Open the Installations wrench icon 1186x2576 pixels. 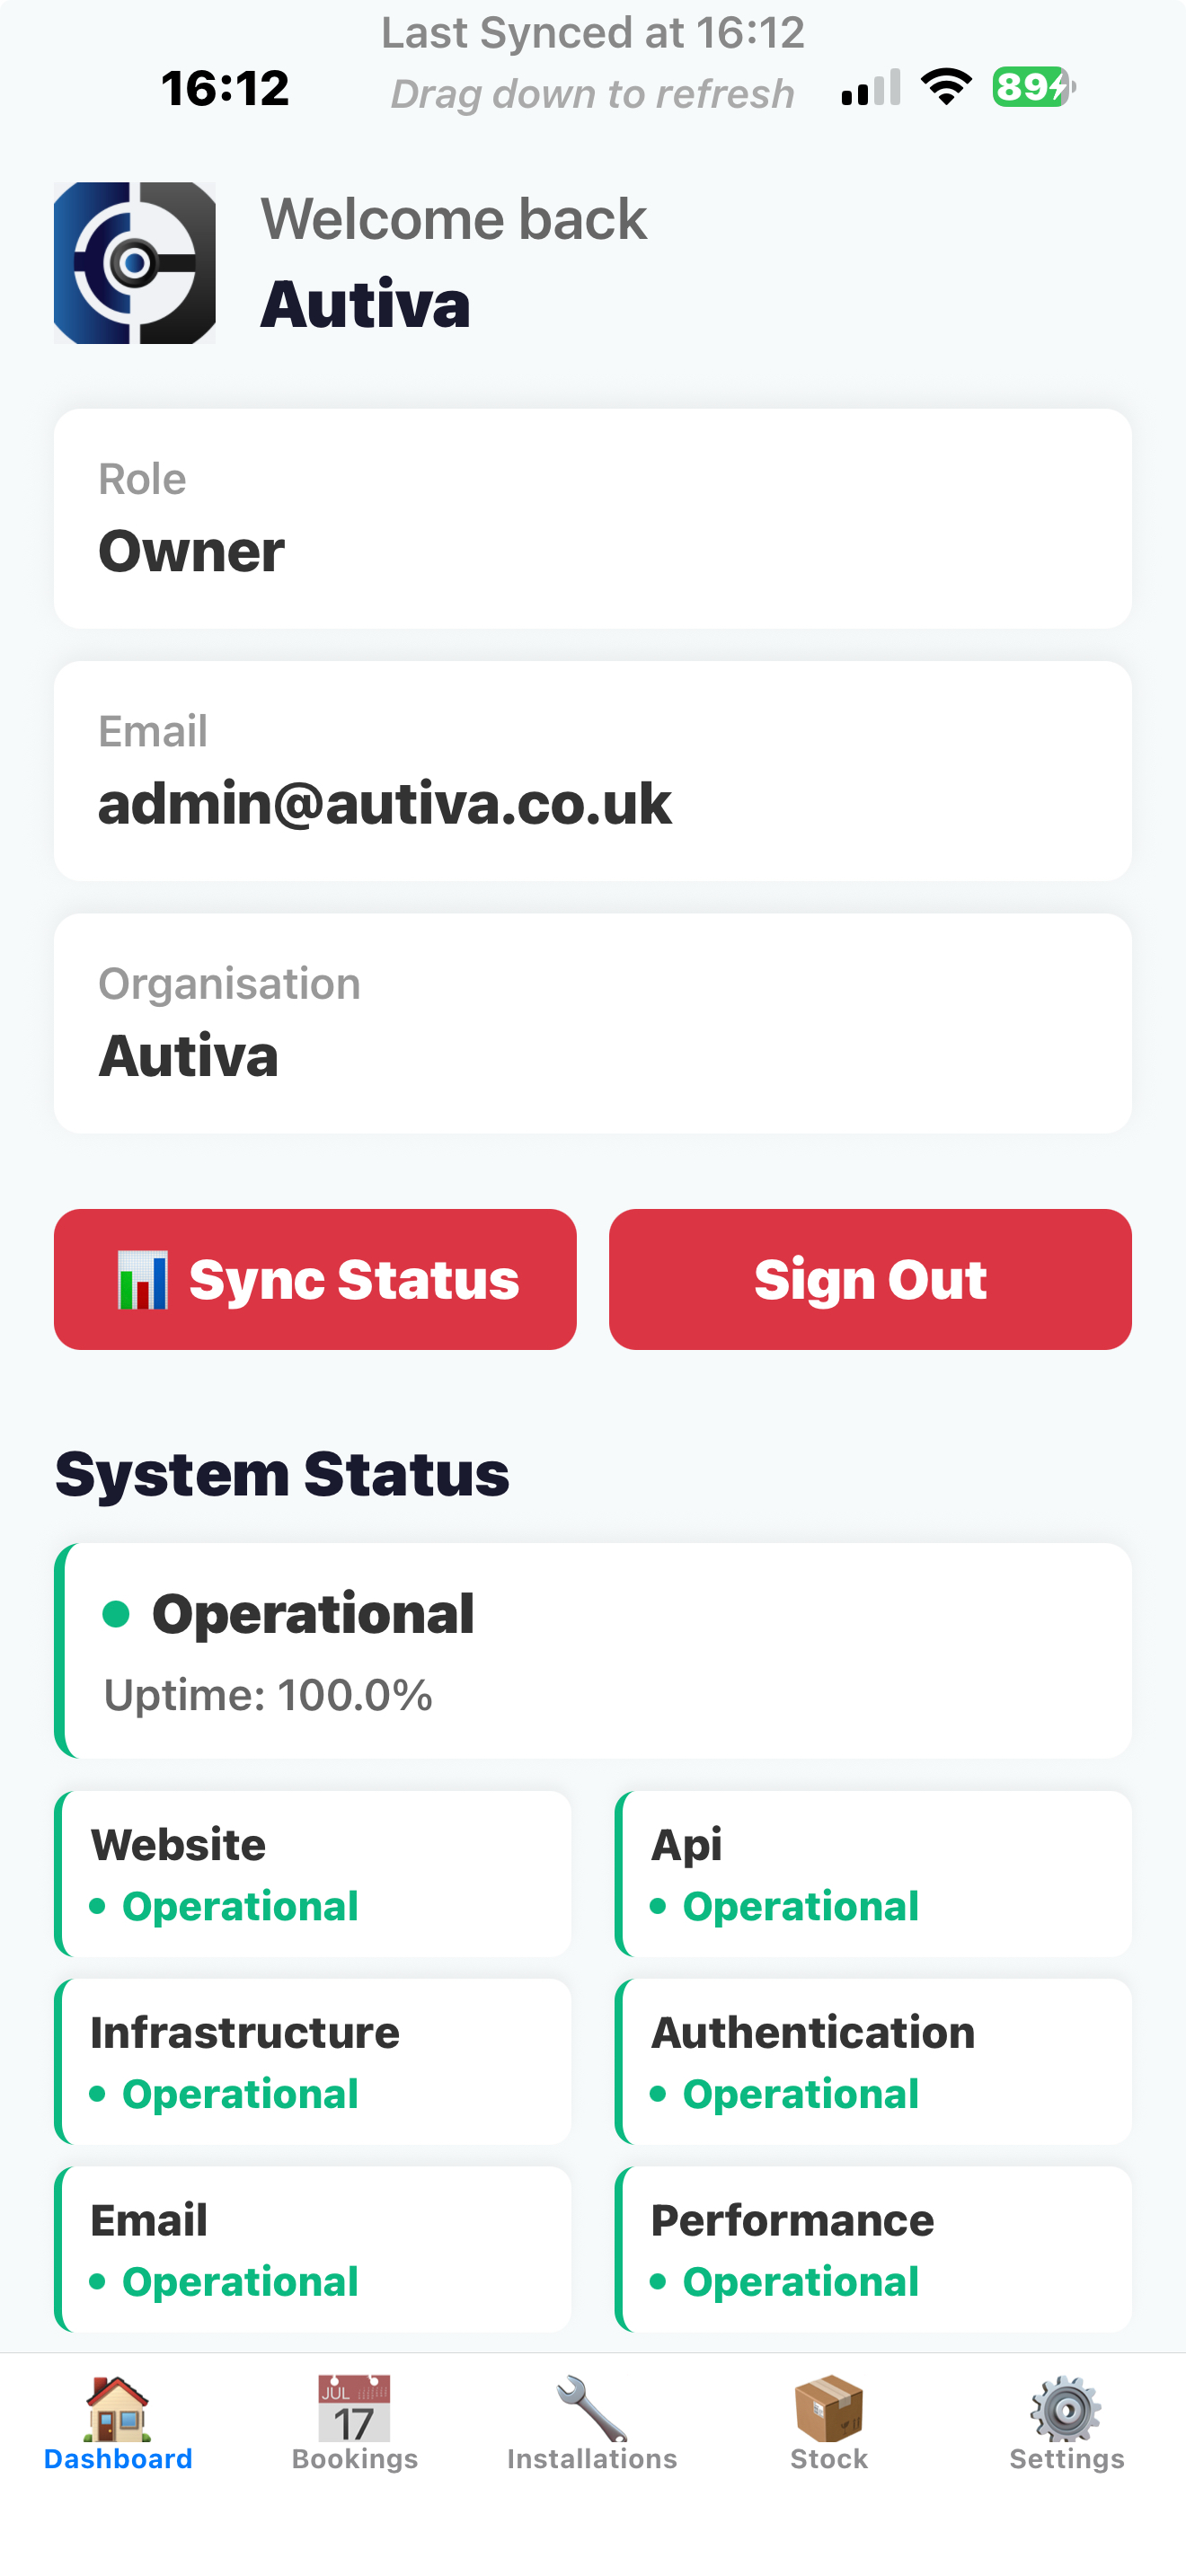(592, 2408)
